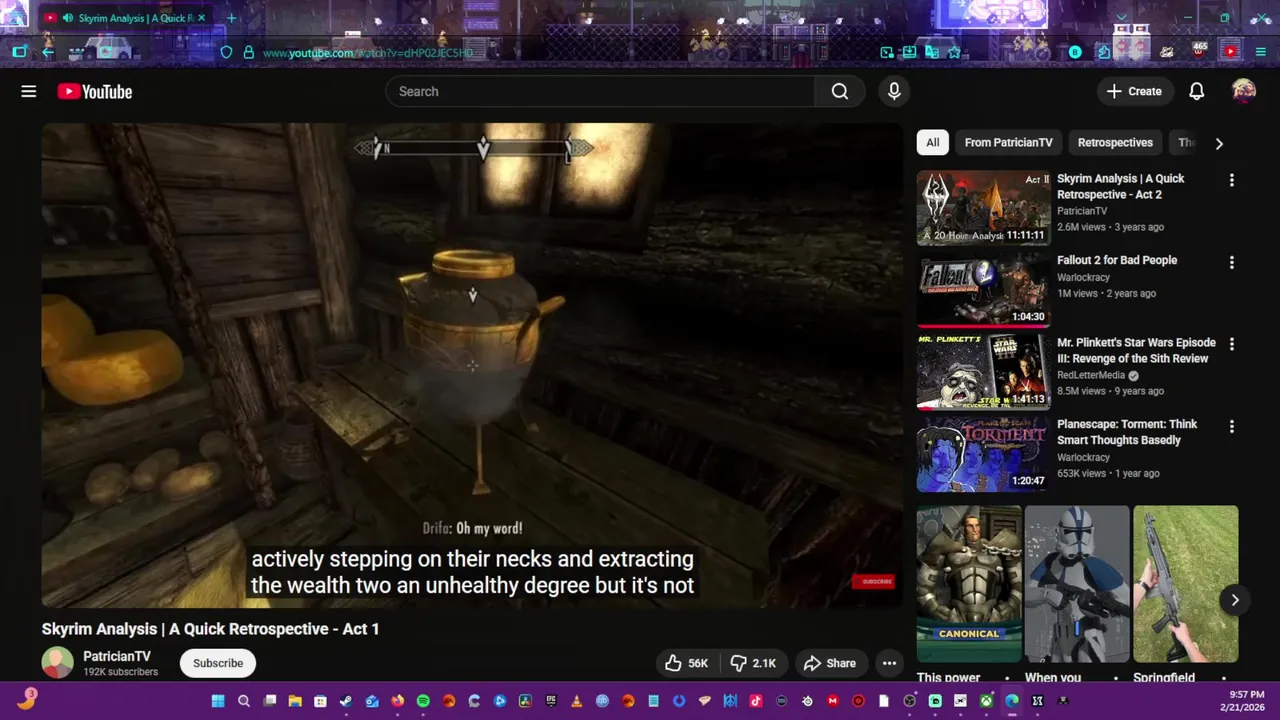1280x720 pixels.
Task: Click the 192K subscribers text
Action: (120, 672)
